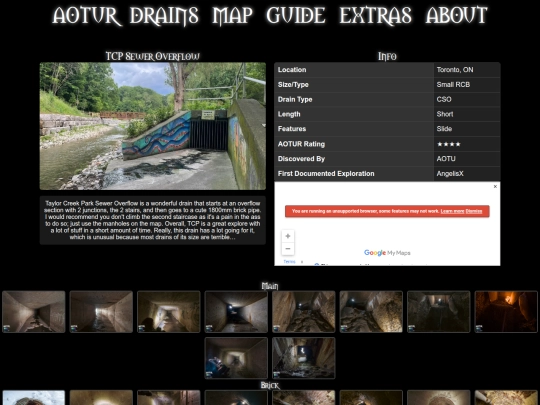The width and height of the screenshot is (540, 405).
Task: Select the Small RCB size value
Action: tap(453, 85)
